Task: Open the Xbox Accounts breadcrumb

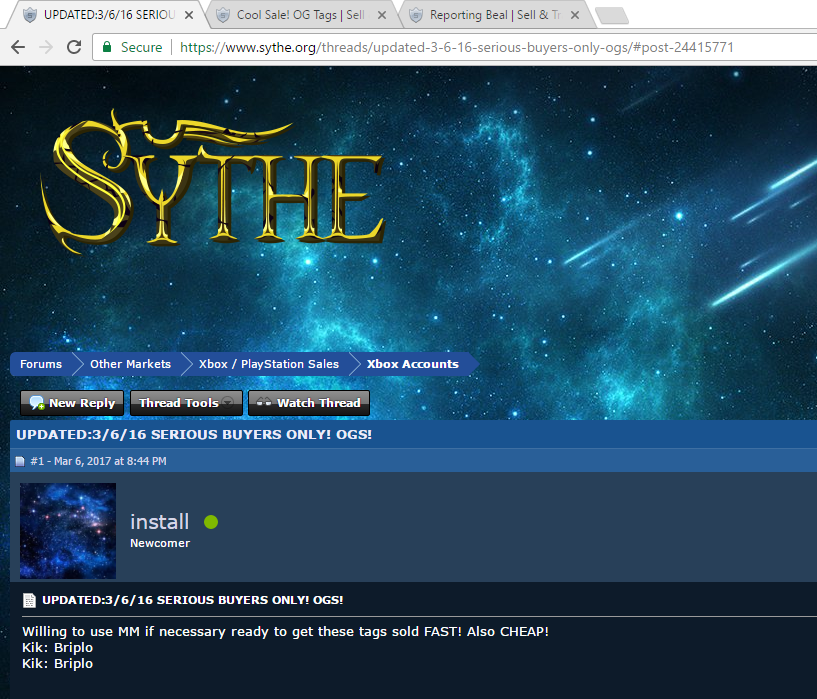Action: (413, 364)
